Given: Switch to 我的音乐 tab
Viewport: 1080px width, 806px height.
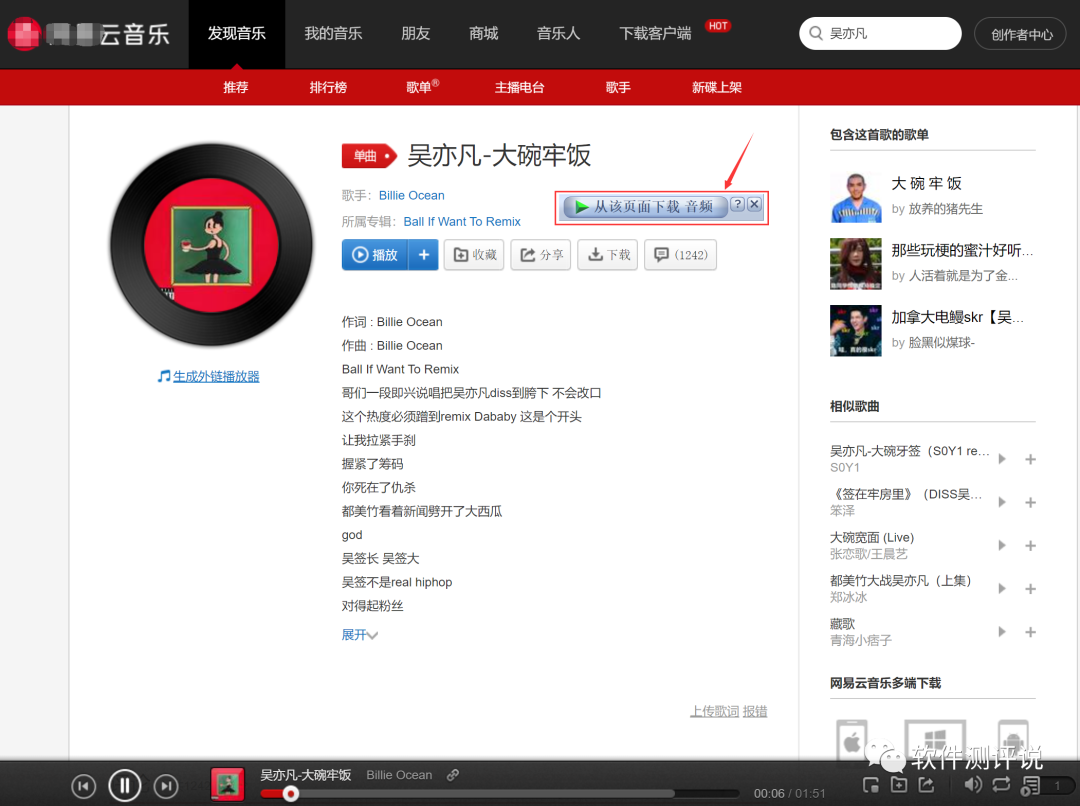Looking at the screenshot, I should (x=333, y=33).
